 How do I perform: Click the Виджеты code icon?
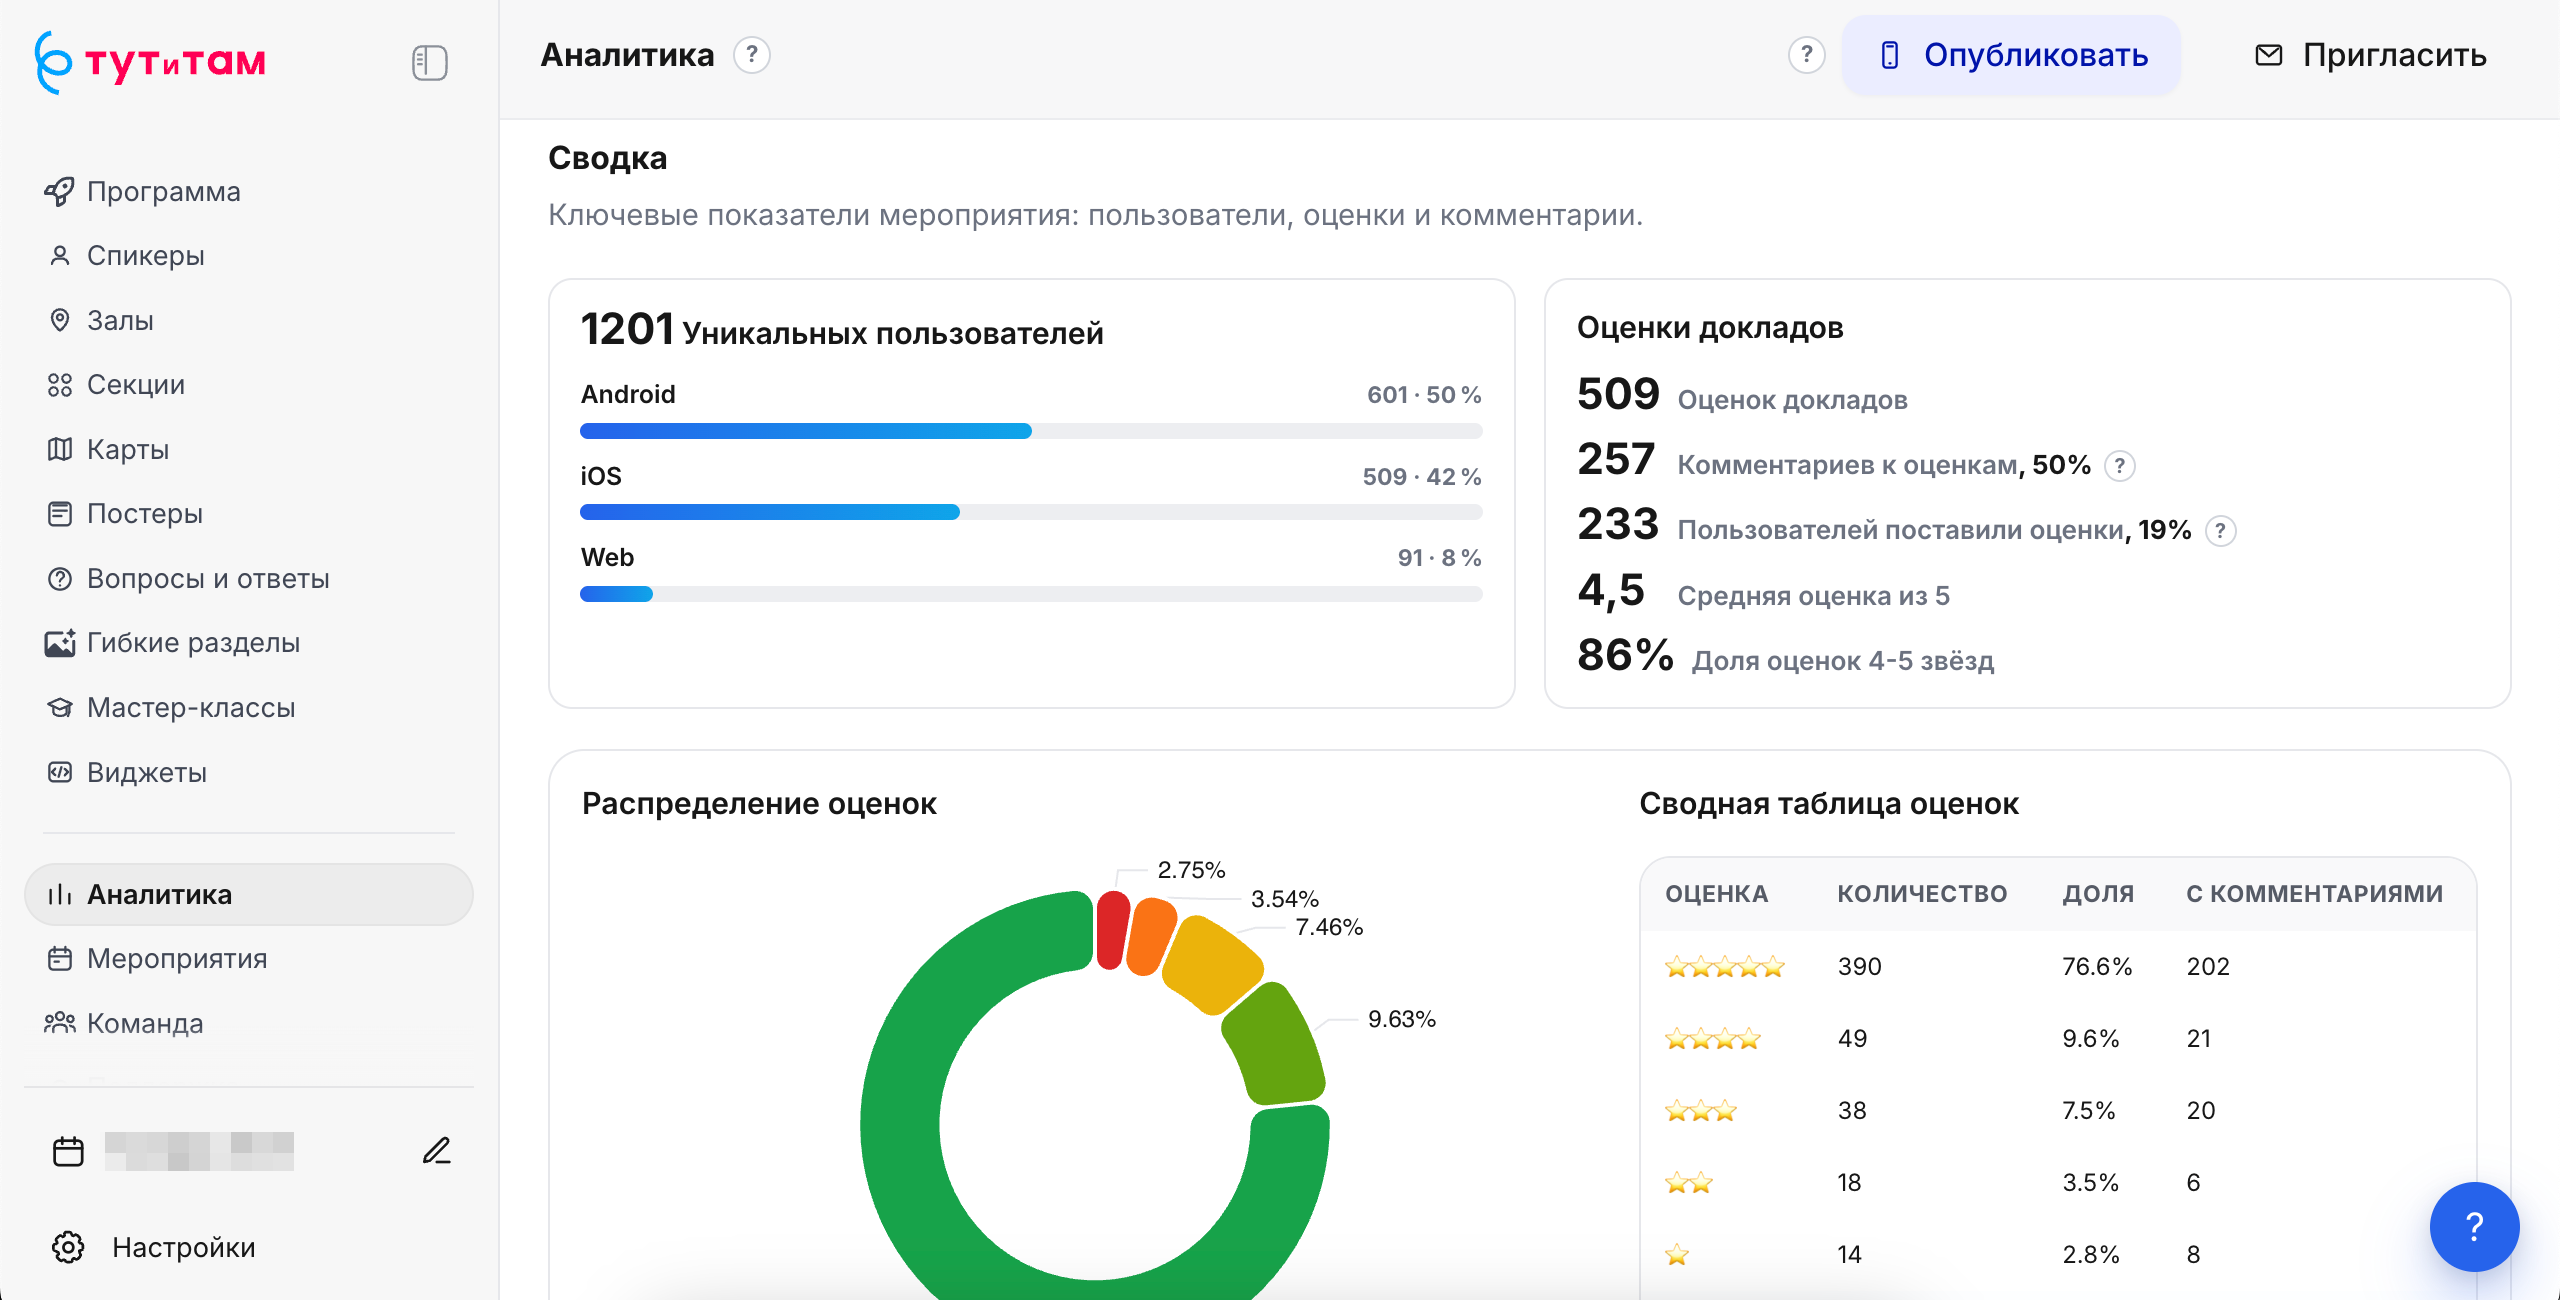[x=60, y=772]
